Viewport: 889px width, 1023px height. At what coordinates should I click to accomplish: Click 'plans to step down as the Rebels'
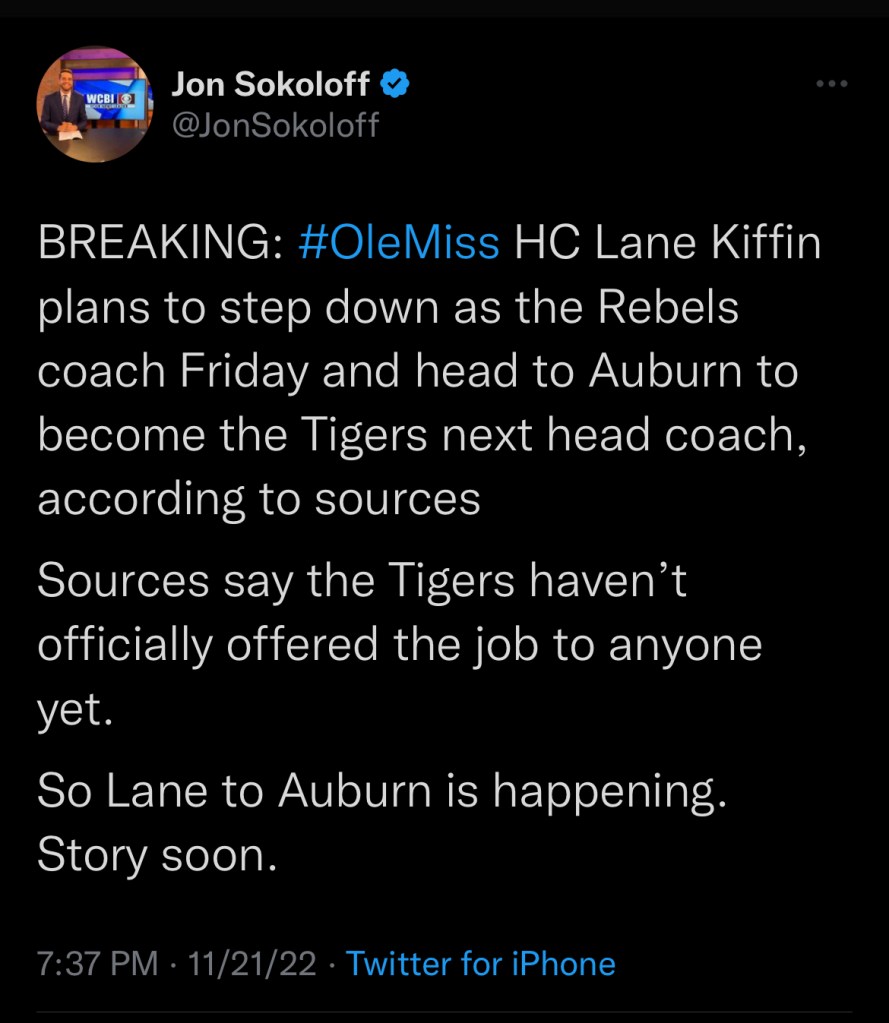tap(388, 308)
